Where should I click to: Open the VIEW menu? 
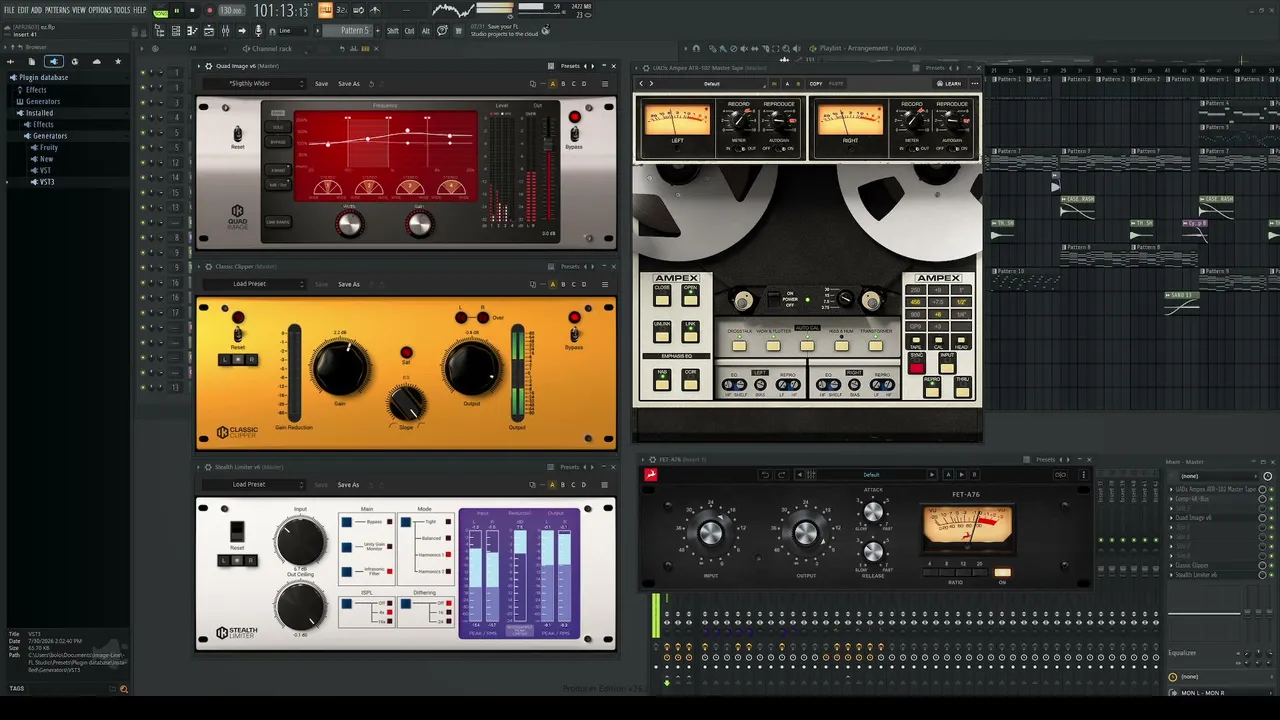pyautogui.click(x=79, y=10)
